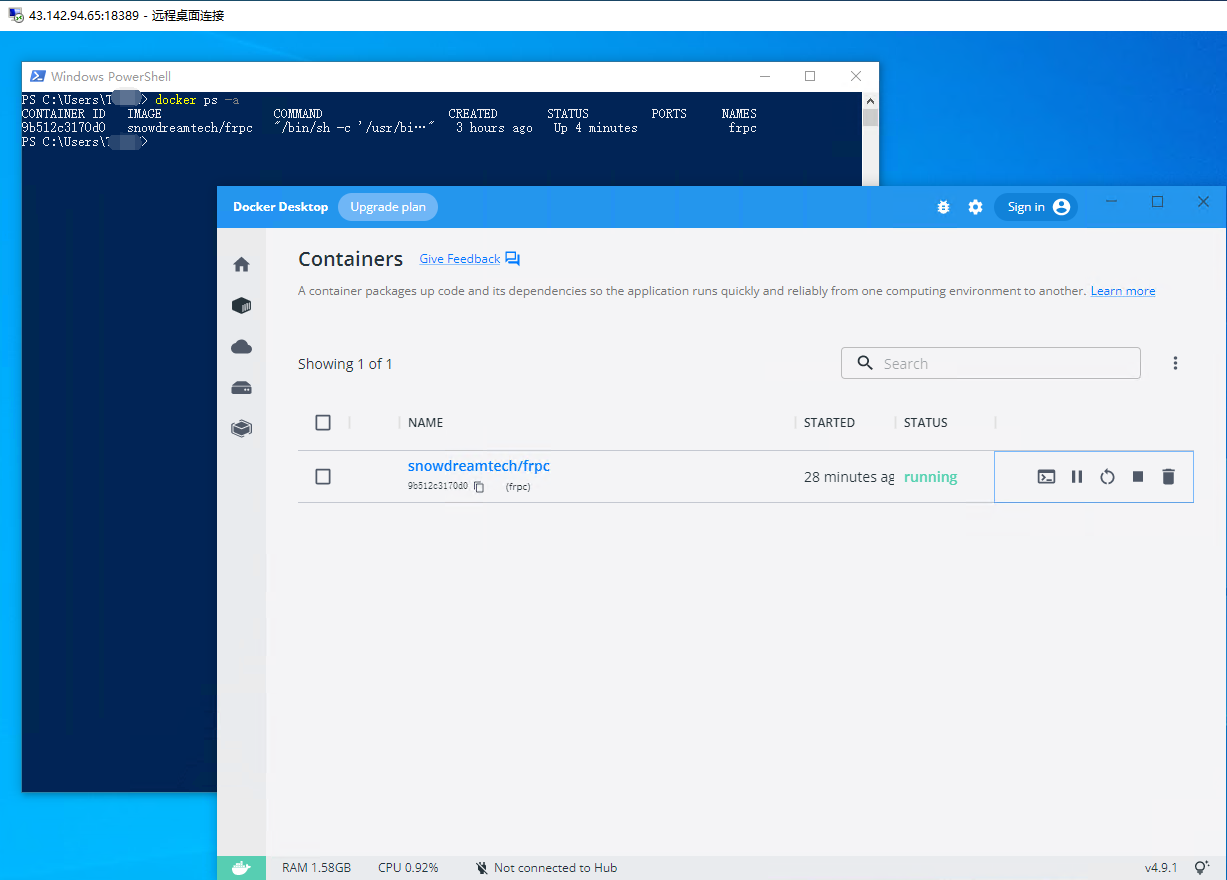Open the Dev Environments sidebar icon
Screen dimensions: 1227x880
[x=241, y=429]
